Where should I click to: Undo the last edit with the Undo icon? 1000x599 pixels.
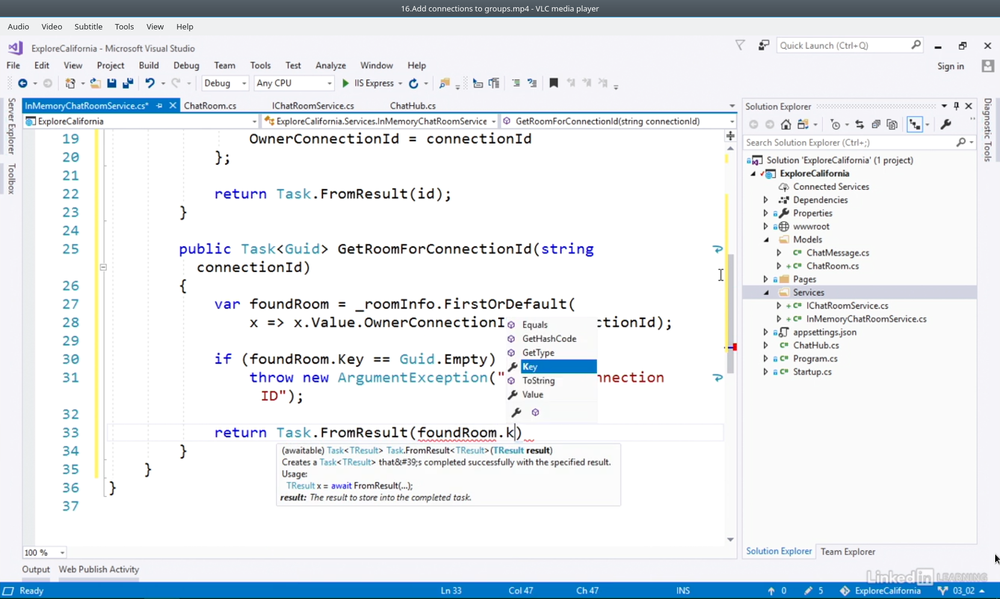[x=150, y=84]
